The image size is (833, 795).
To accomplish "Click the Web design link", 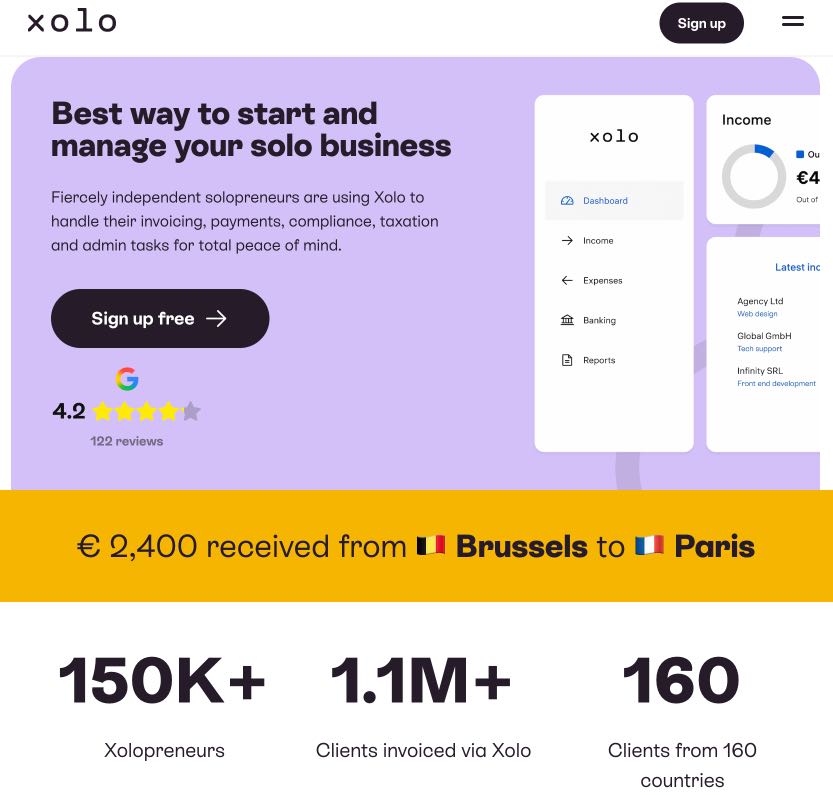I will 757,314.
